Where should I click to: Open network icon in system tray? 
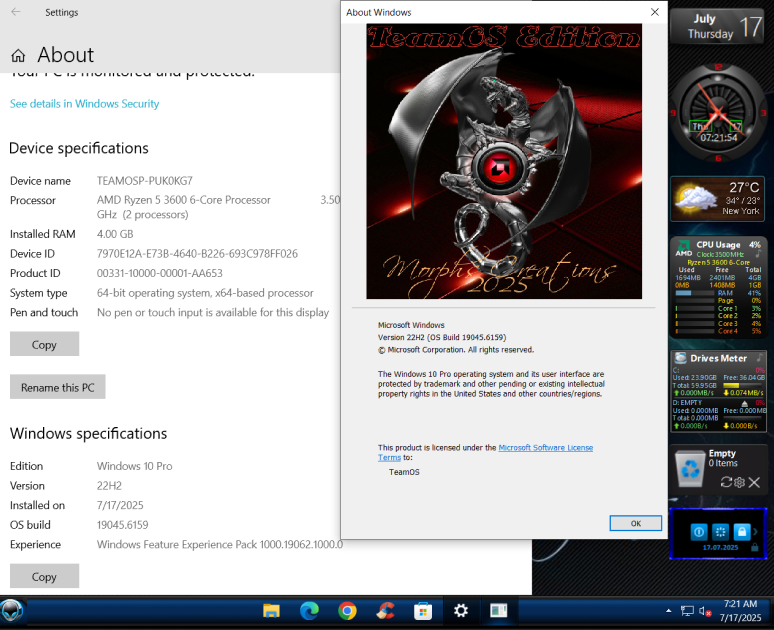point(687,611)
